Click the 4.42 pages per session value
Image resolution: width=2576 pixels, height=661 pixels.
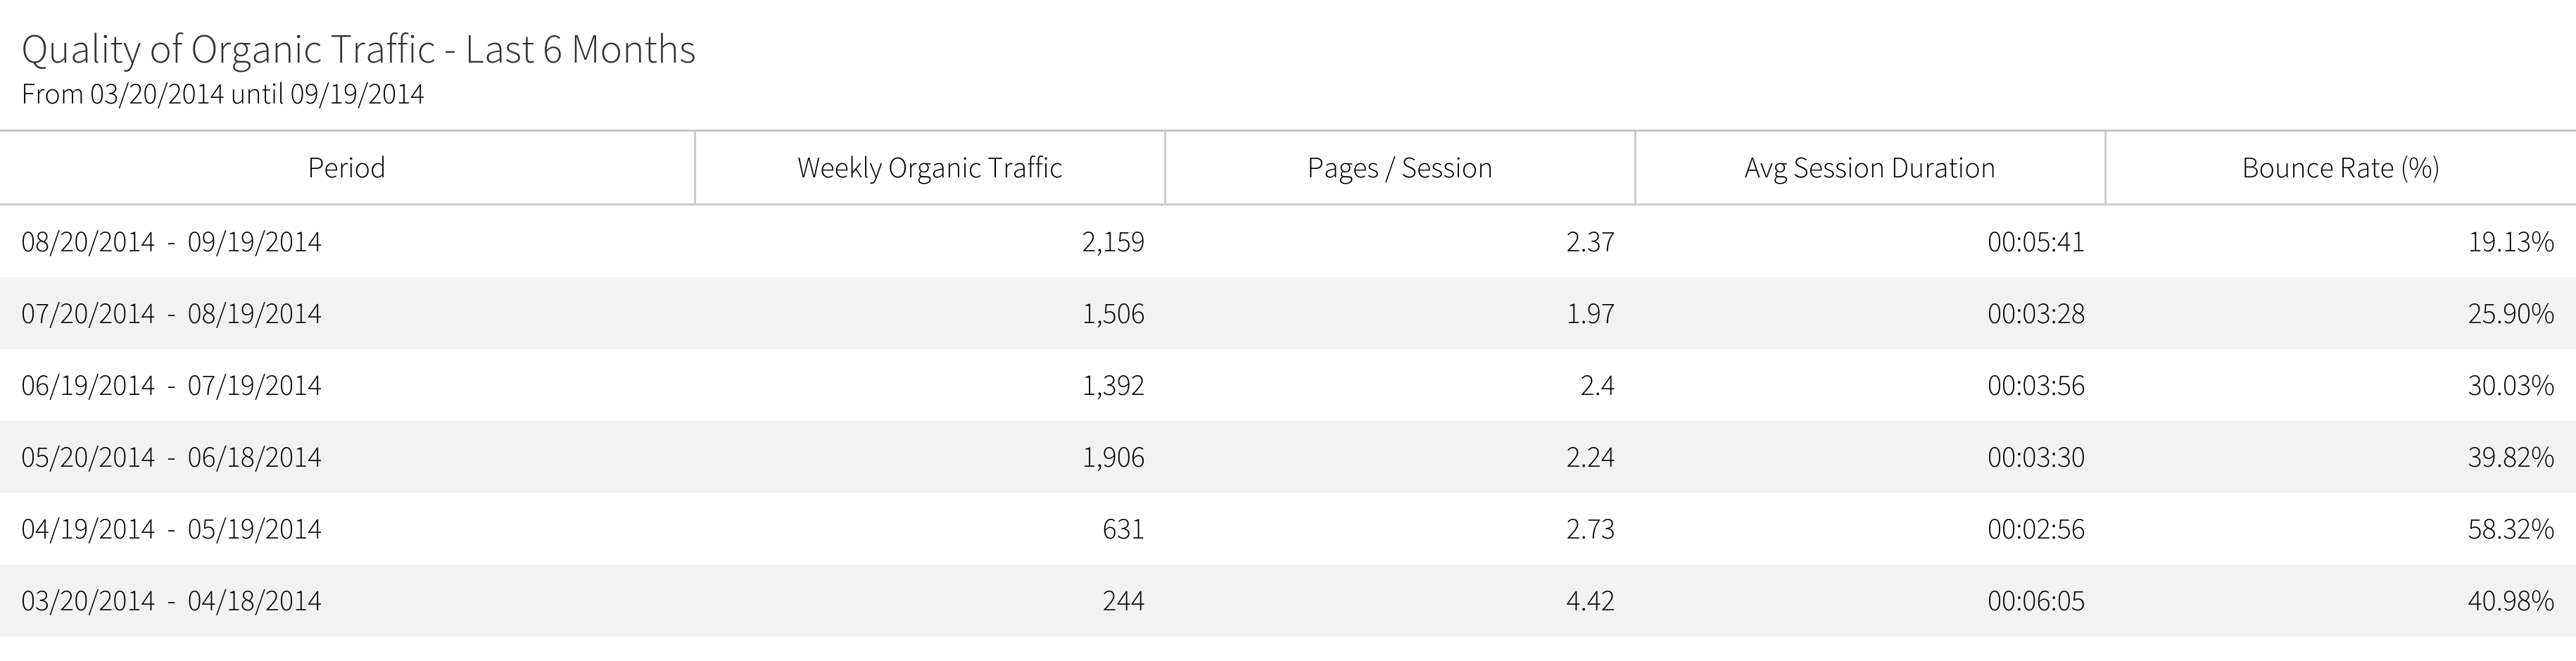click(x=1590, y=601)
